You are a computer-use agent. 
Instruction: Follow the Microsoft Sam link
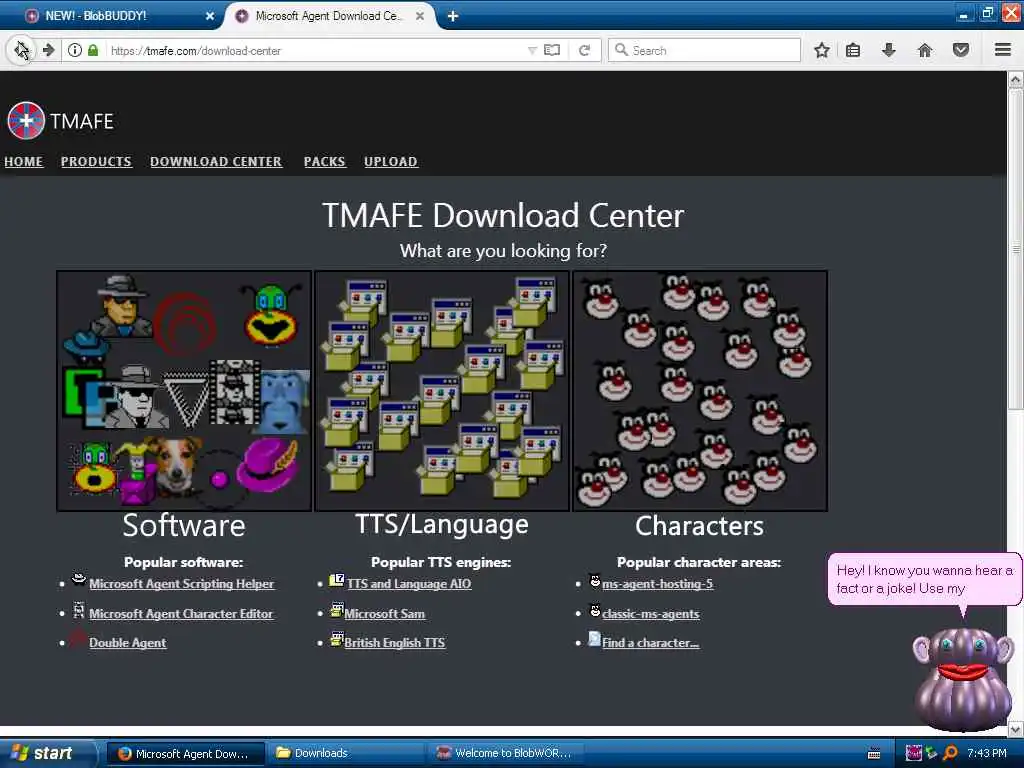(x=385, y=614)
